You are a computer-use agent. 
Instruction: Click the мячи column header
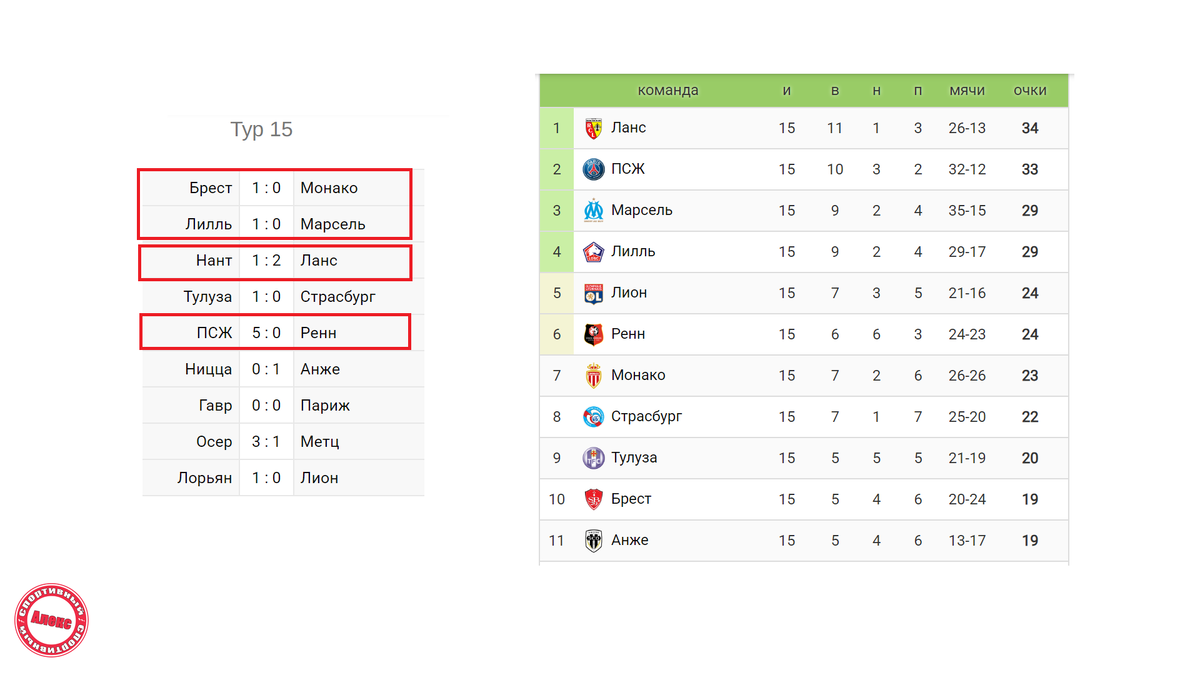point(967,90)
